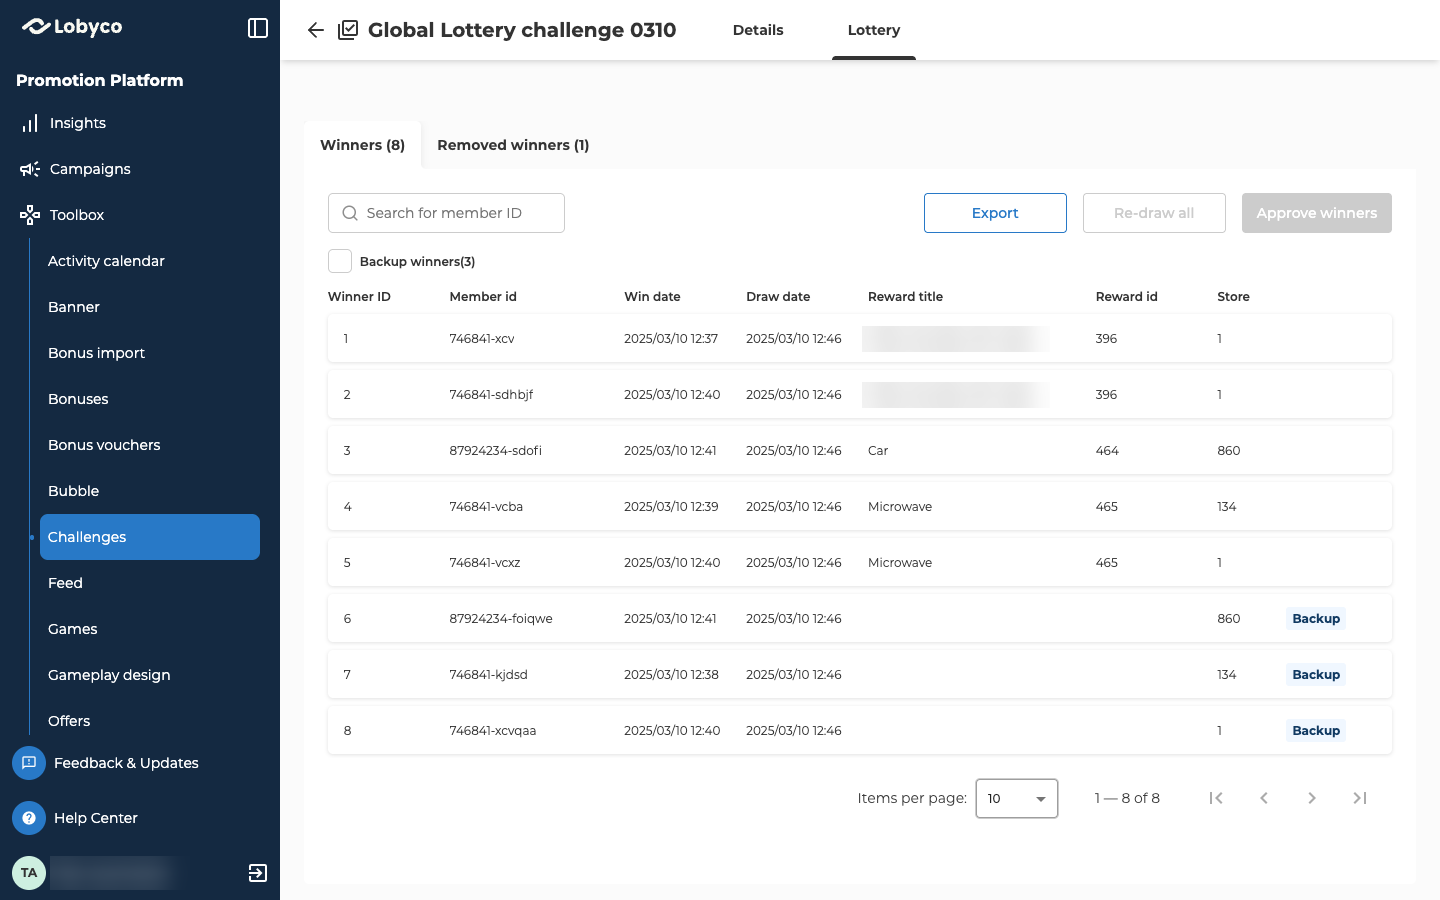Viewport: 1440px width, 900px height.
Task: Click member id 746841-sdhbjf
Action: pos(491,395)
